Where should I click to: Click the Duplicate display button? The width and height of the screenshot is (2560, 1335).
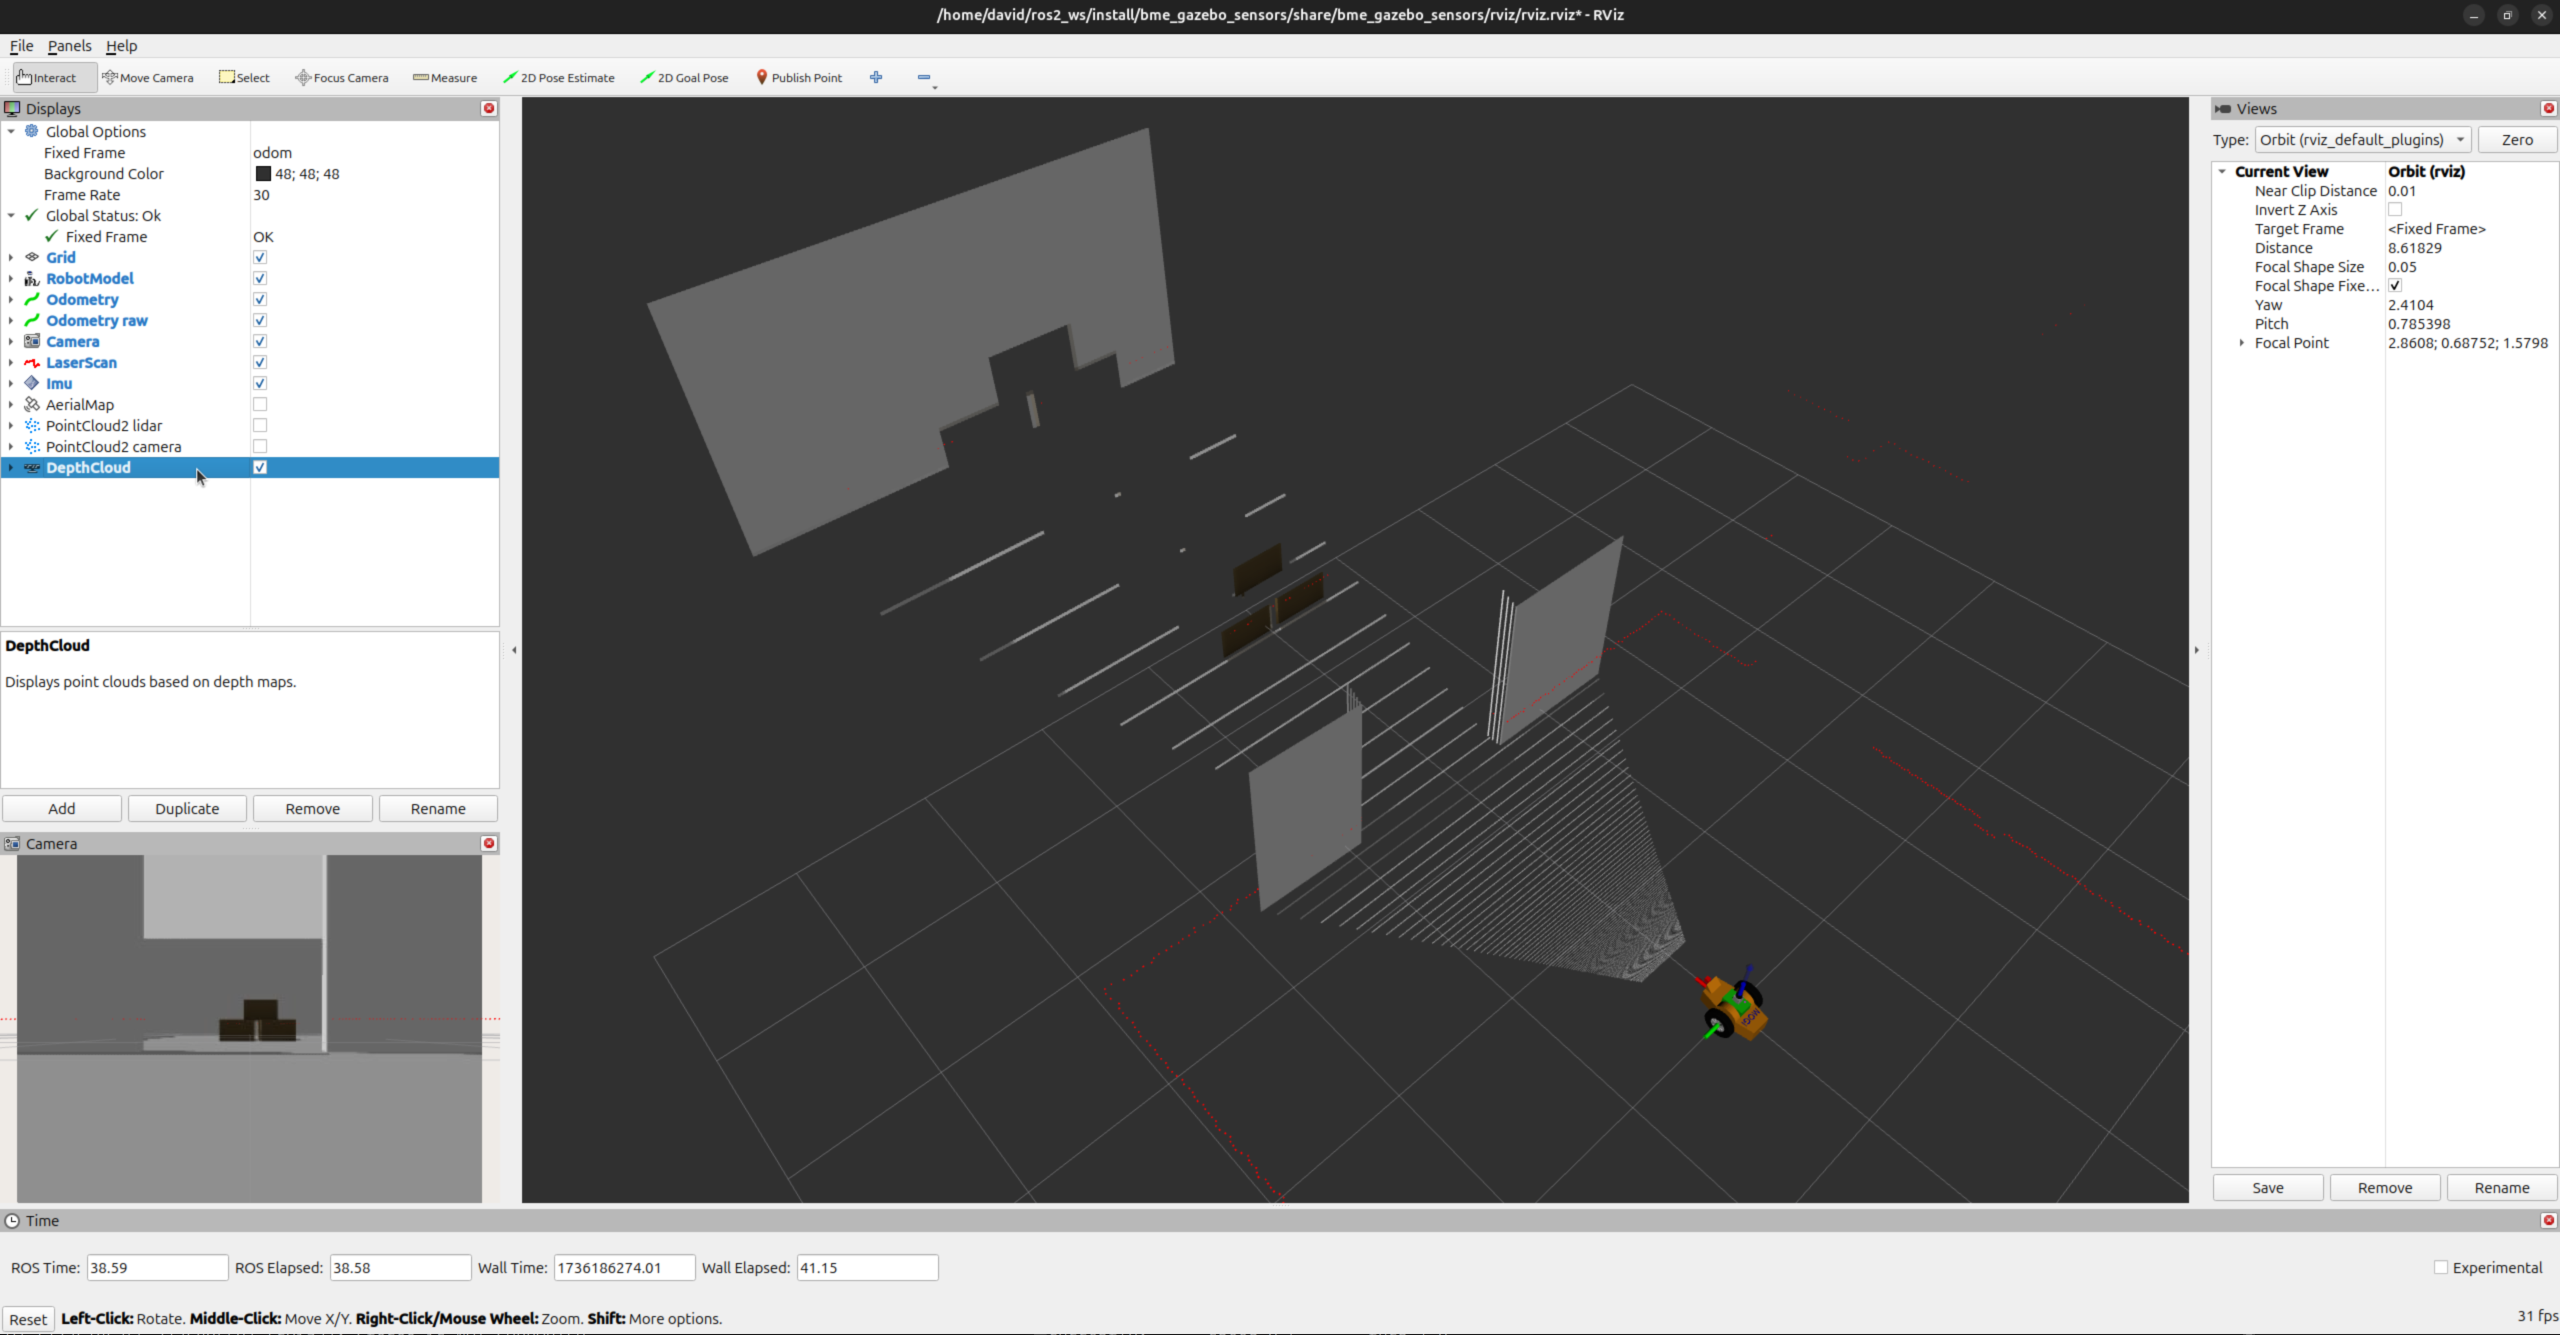(x=187, y=808)
